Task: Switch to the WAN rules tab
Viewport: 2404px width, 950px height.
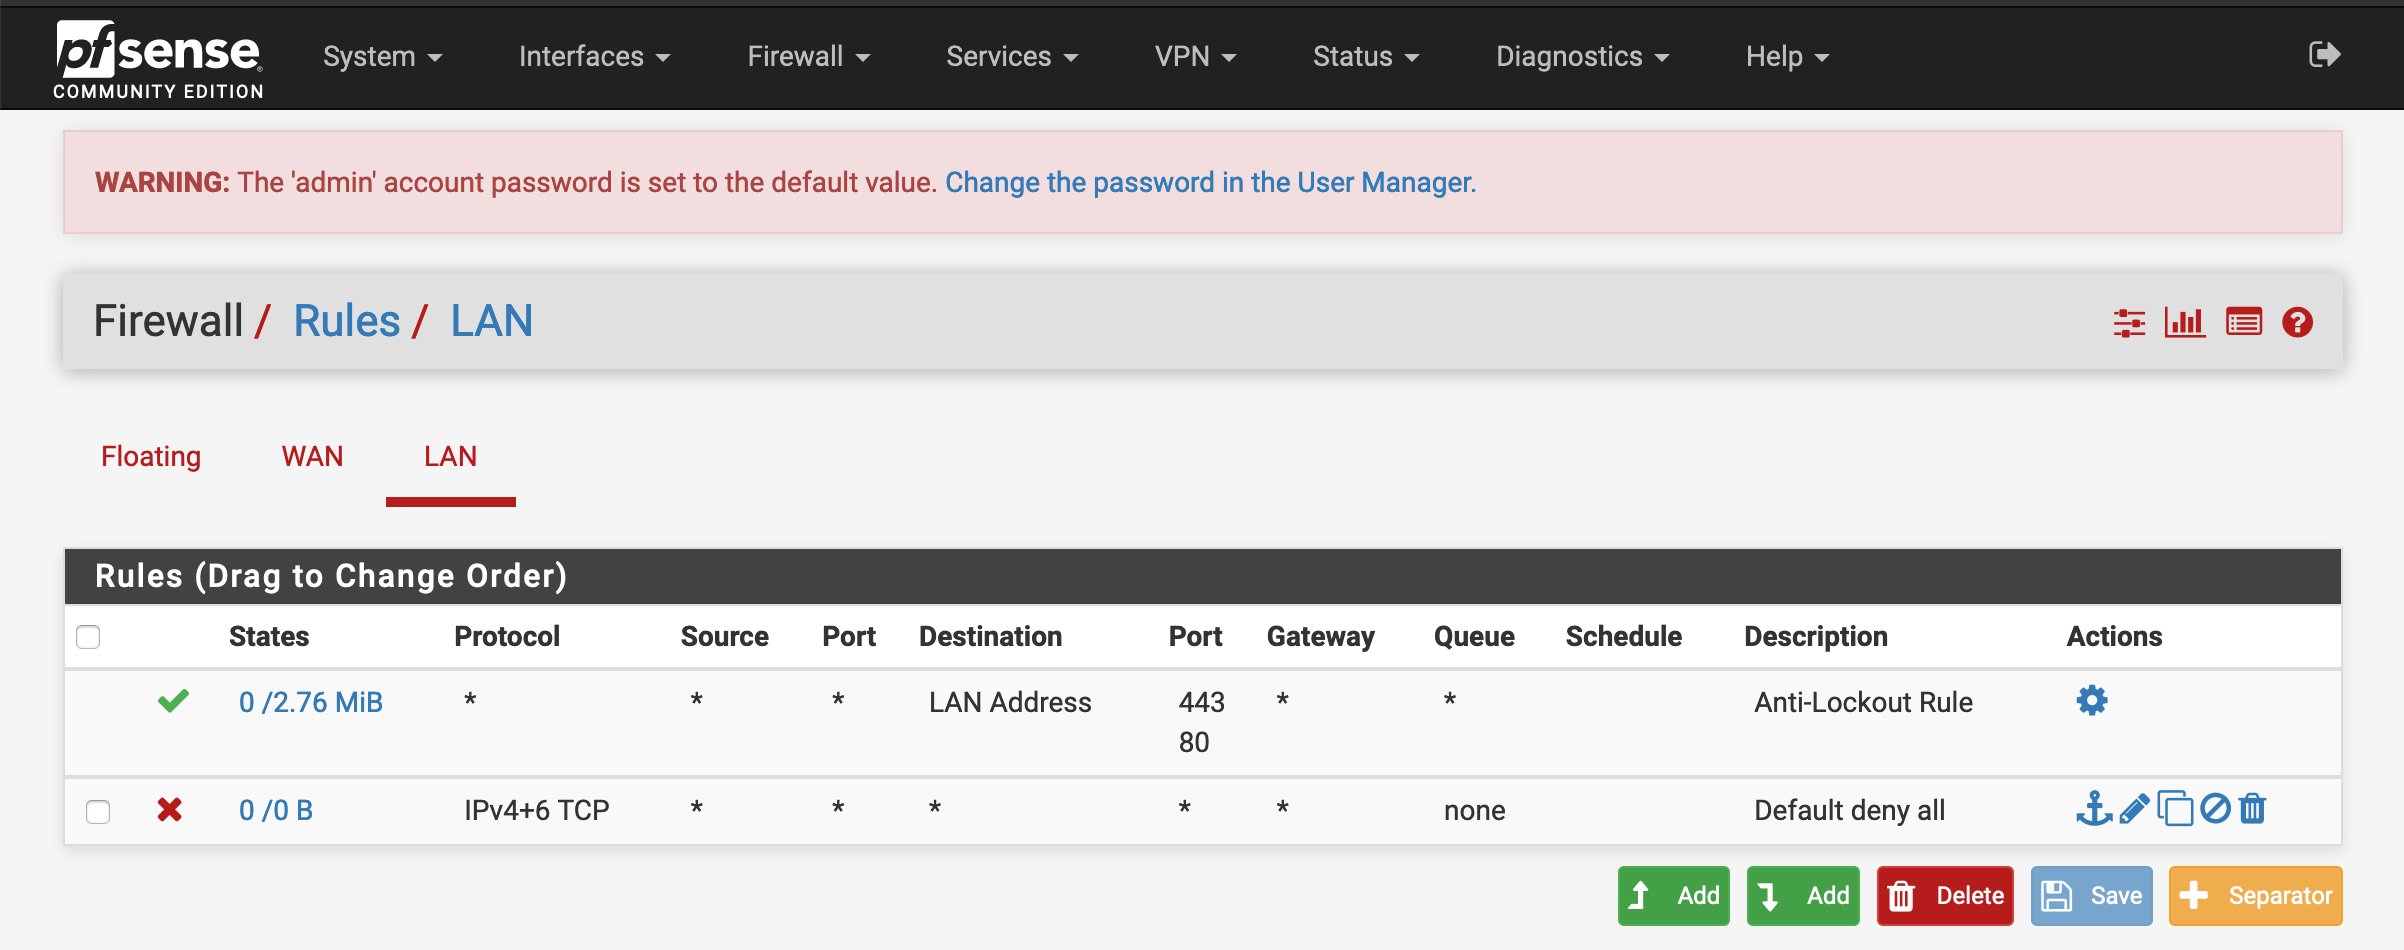Action: pos(312,457)
